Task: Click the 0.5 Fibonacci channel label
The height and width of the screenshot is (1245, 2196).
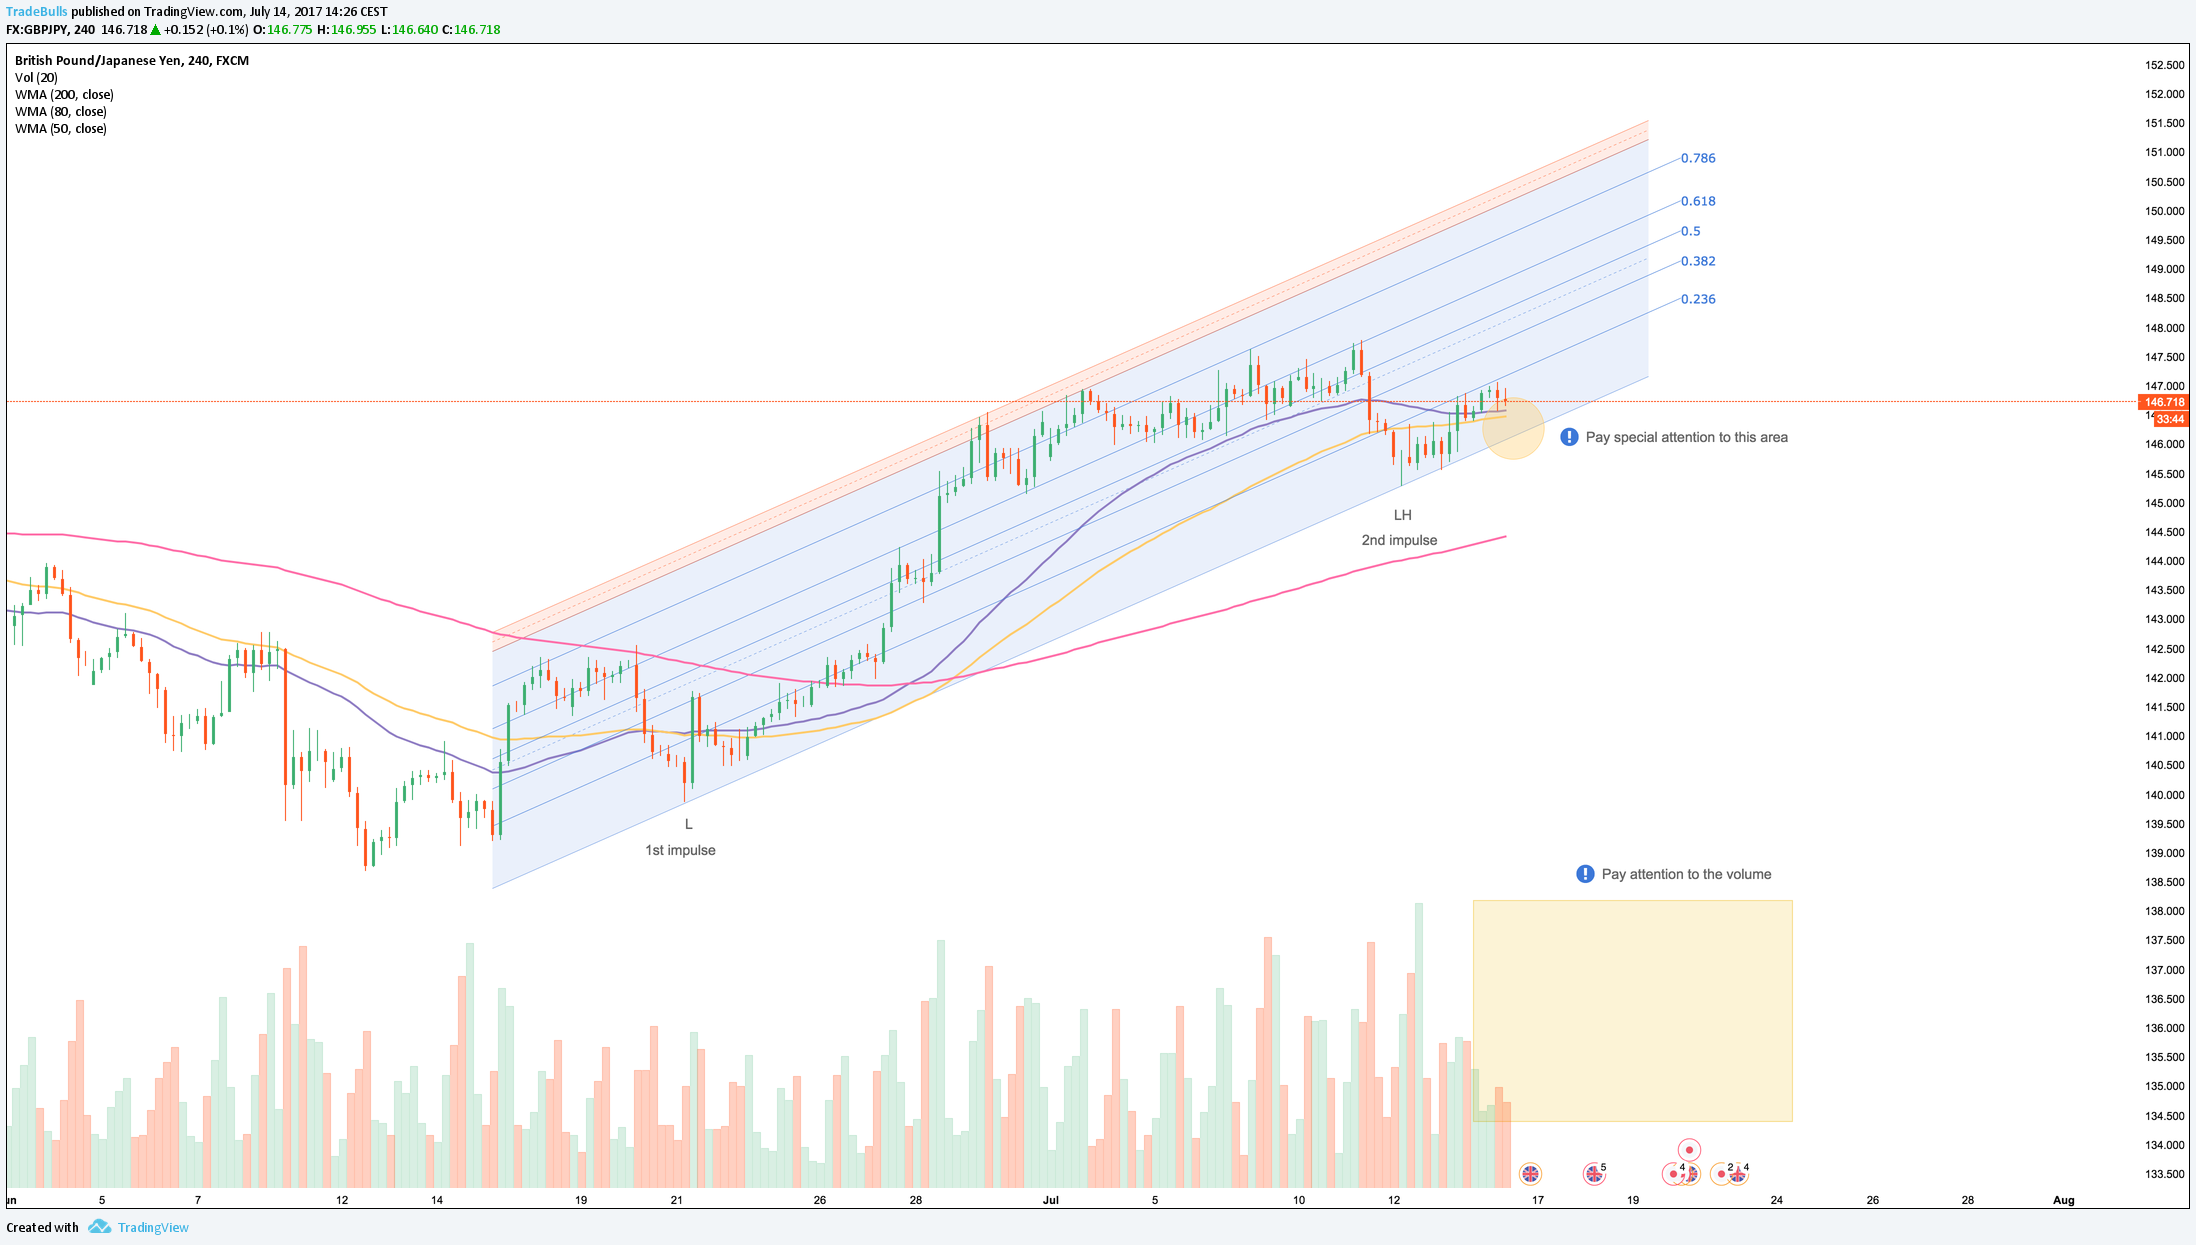Action: [x=1690, y=231]
